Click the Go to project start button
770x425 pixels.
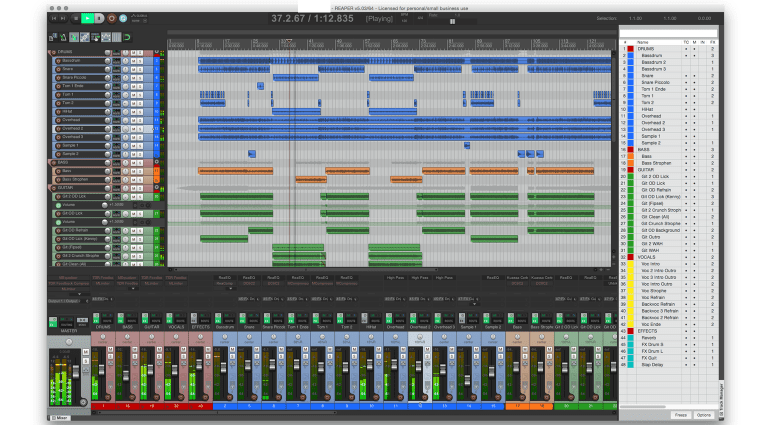pos(52,18)
